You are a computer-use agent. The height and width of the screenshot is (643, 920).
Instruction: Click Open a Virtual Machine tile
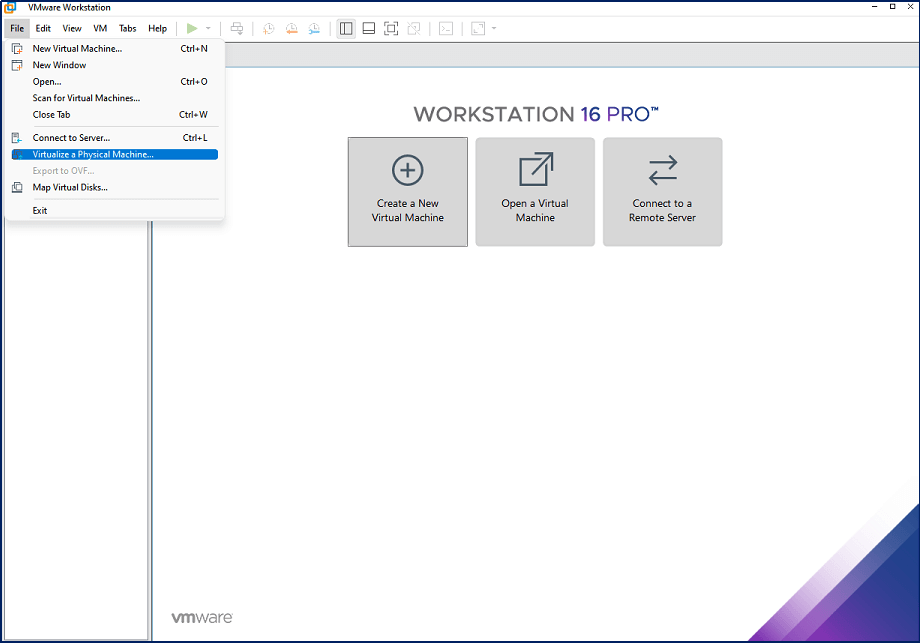coord(535,192)
